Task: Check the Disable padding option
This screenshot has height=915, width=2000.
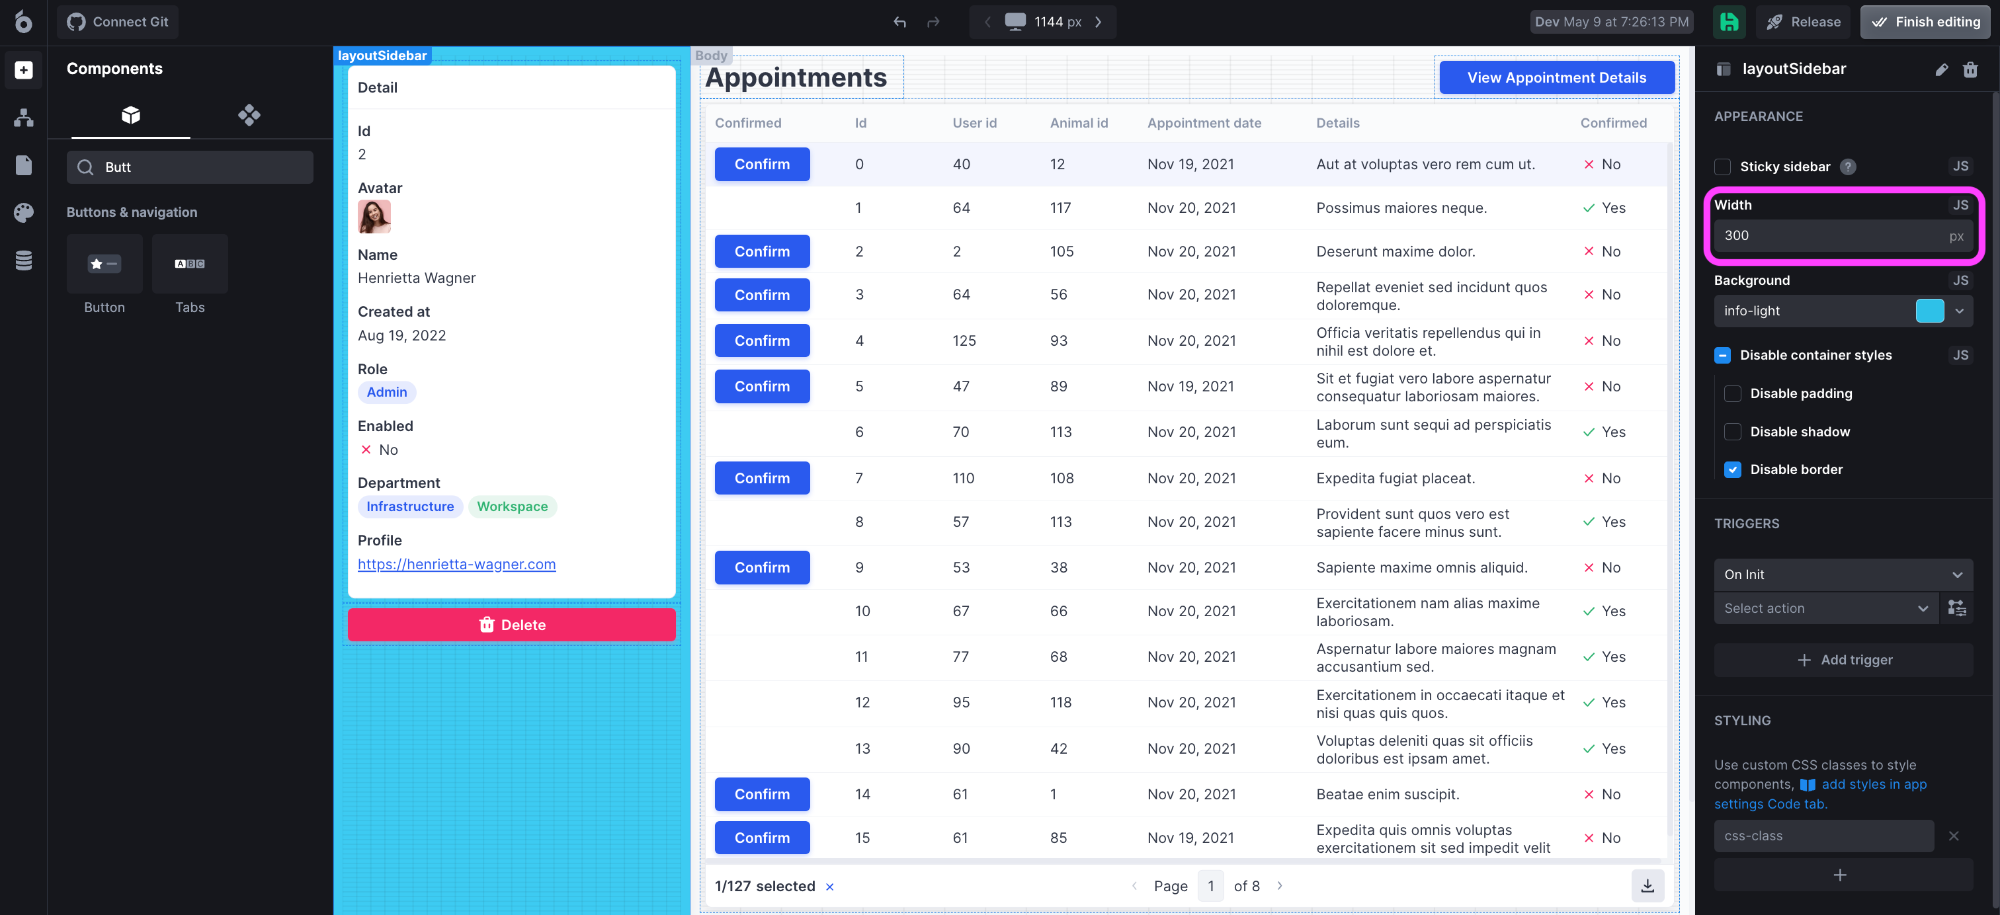Action: 1732,393
